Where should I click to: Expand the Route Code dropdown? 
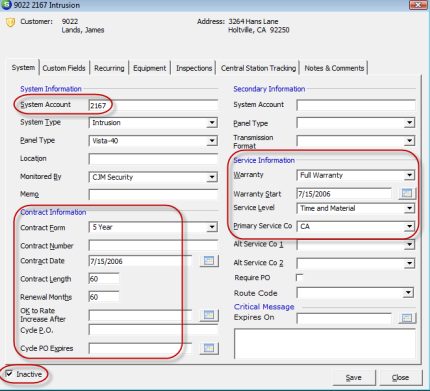pyautogui.click(x=408, y=293)
